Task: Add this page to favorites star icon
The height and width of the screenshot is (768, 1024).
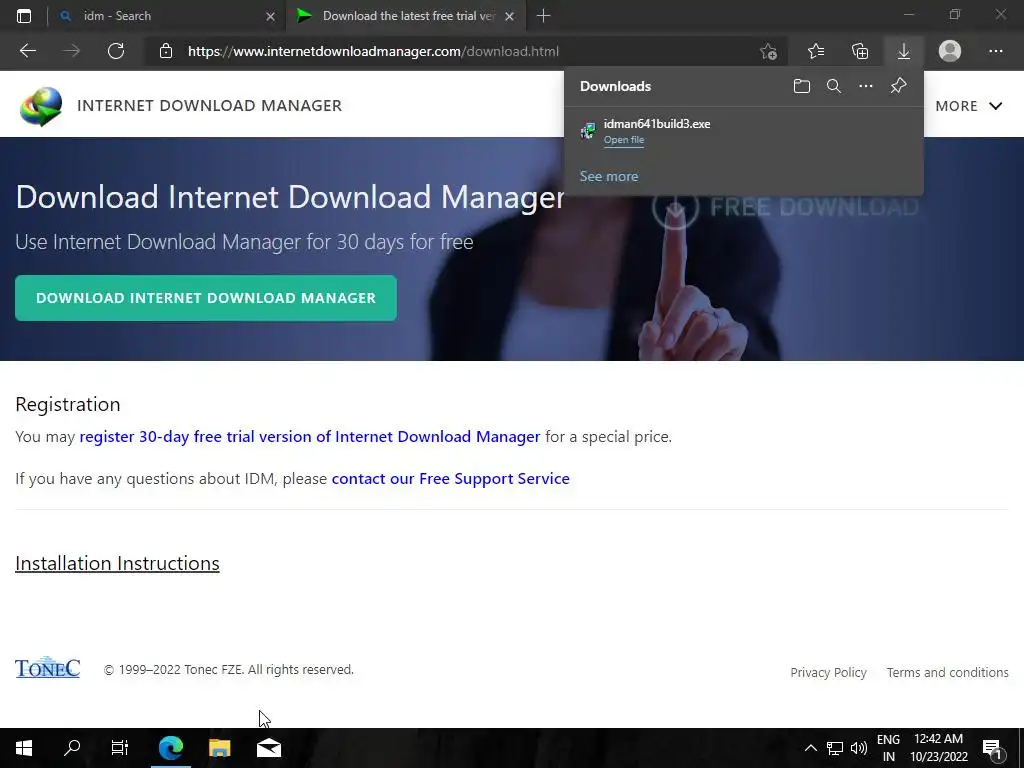Action: pos(769,51)
